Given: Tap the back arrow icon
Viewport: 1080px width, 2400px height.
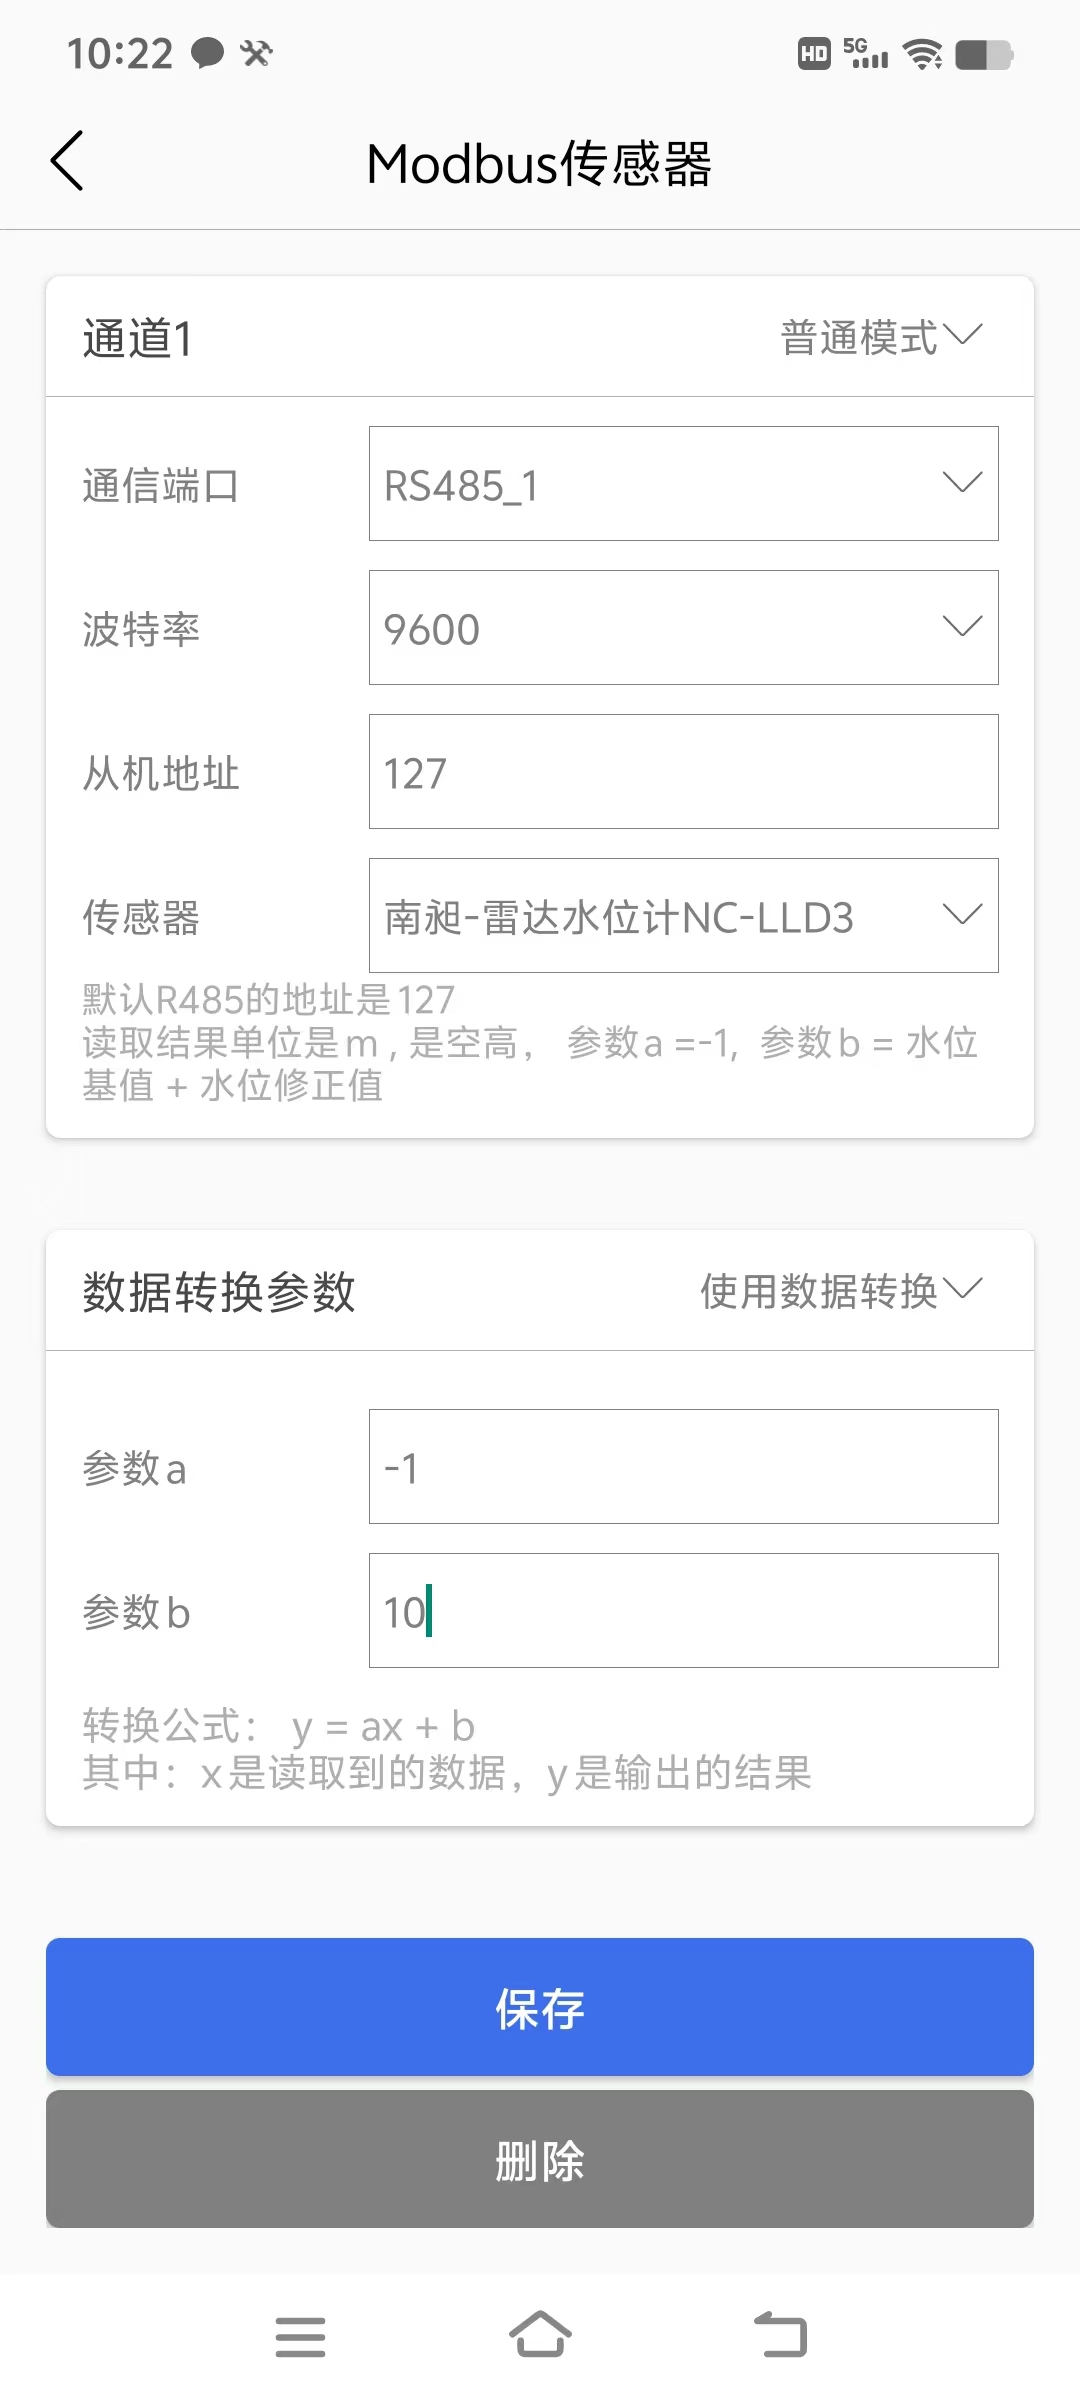Looking at the screenshot, I should coord(67,161).
